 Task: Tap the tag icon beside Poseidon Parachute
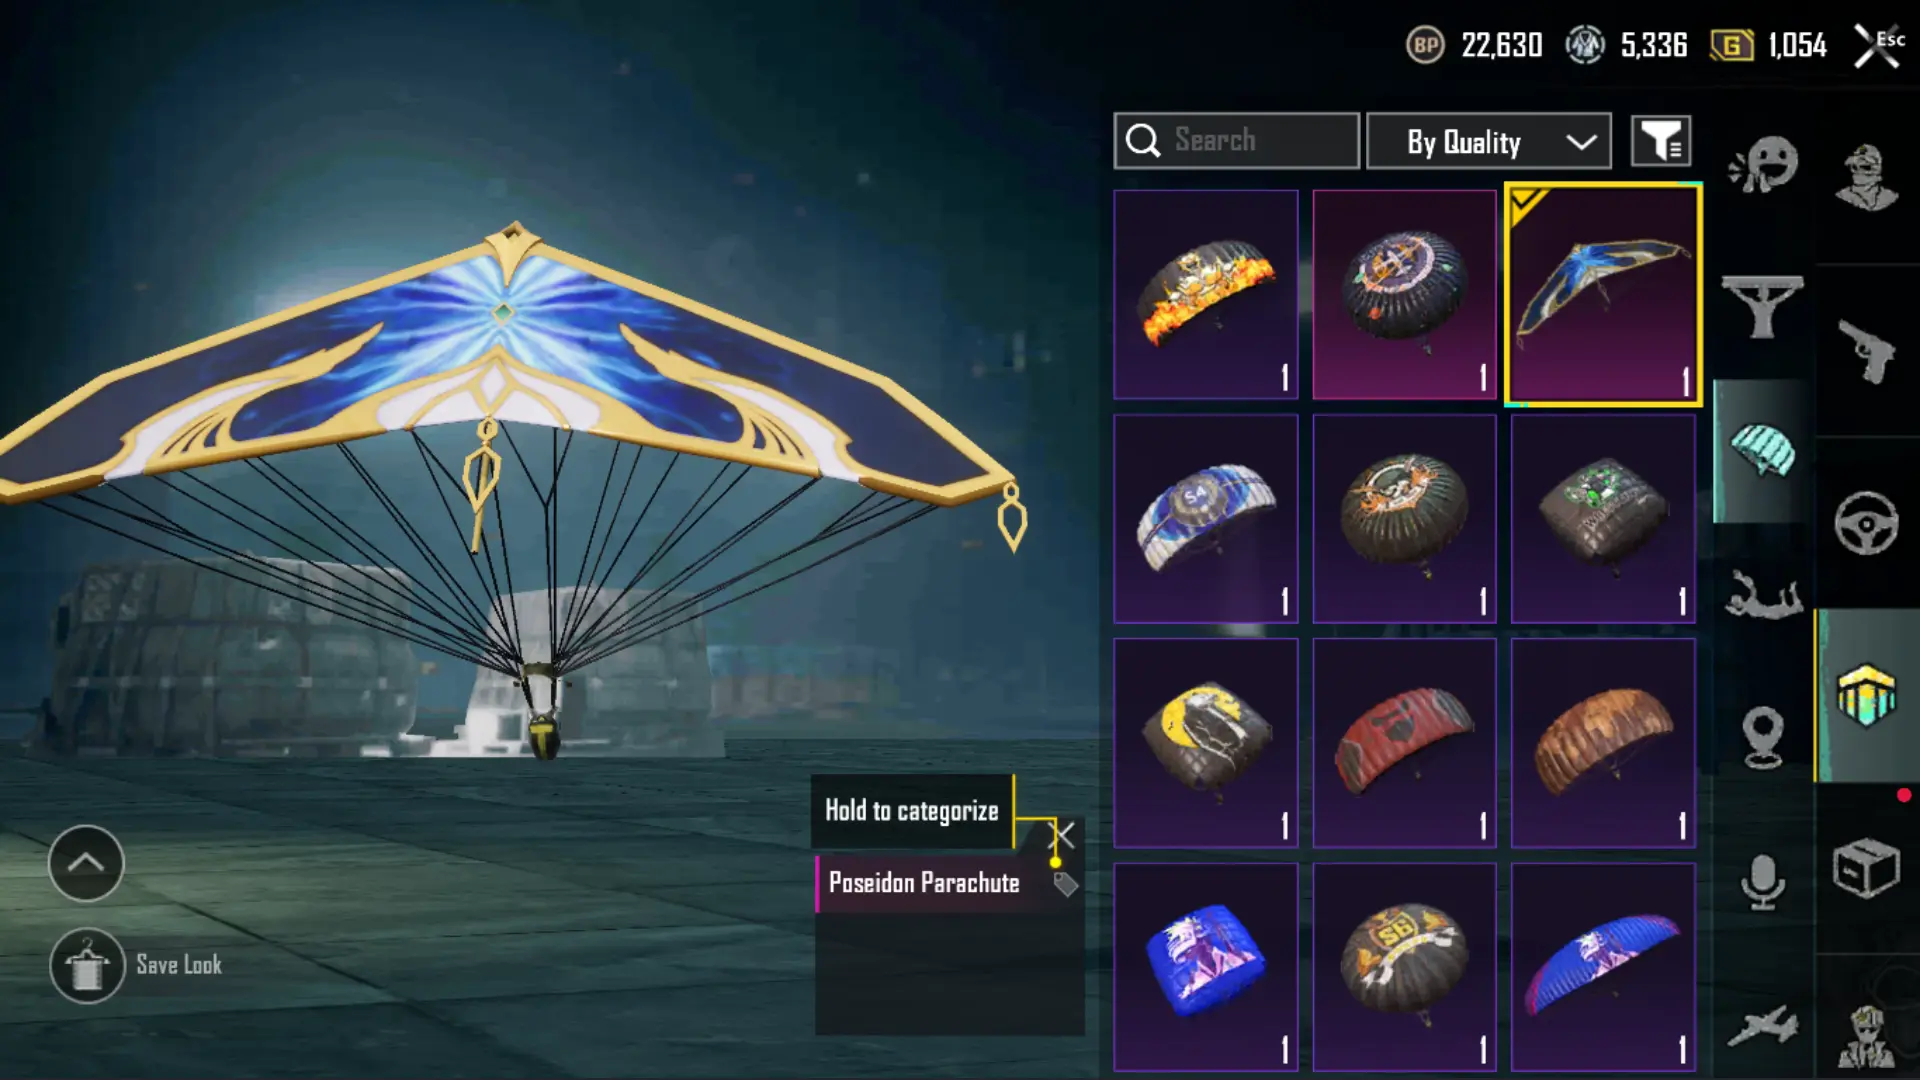(1065, 884)
